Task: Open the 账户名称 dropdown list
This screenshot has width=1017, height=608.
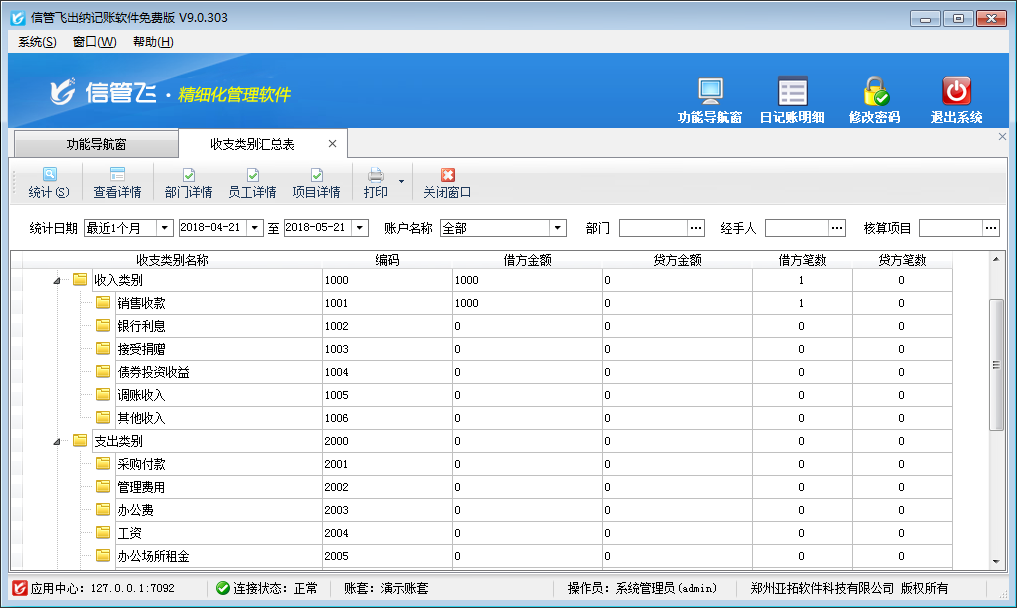Action: tap(558, 228)
